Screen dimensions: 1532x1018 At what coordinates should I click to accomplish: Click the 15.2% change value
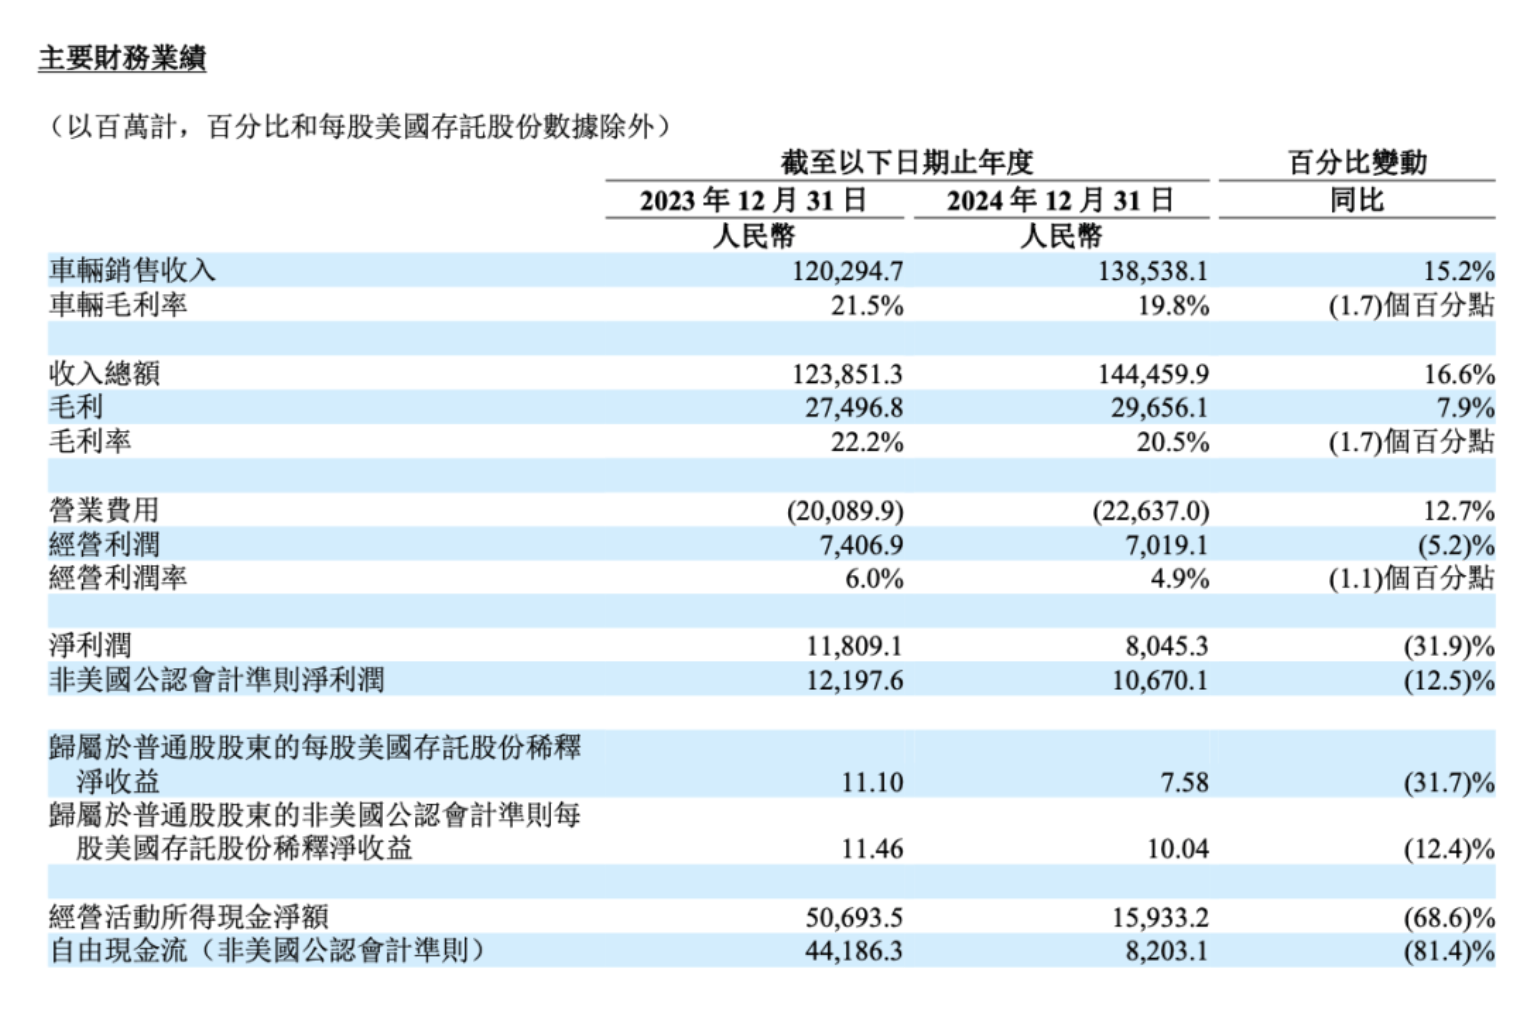[x=1459, y=271]
